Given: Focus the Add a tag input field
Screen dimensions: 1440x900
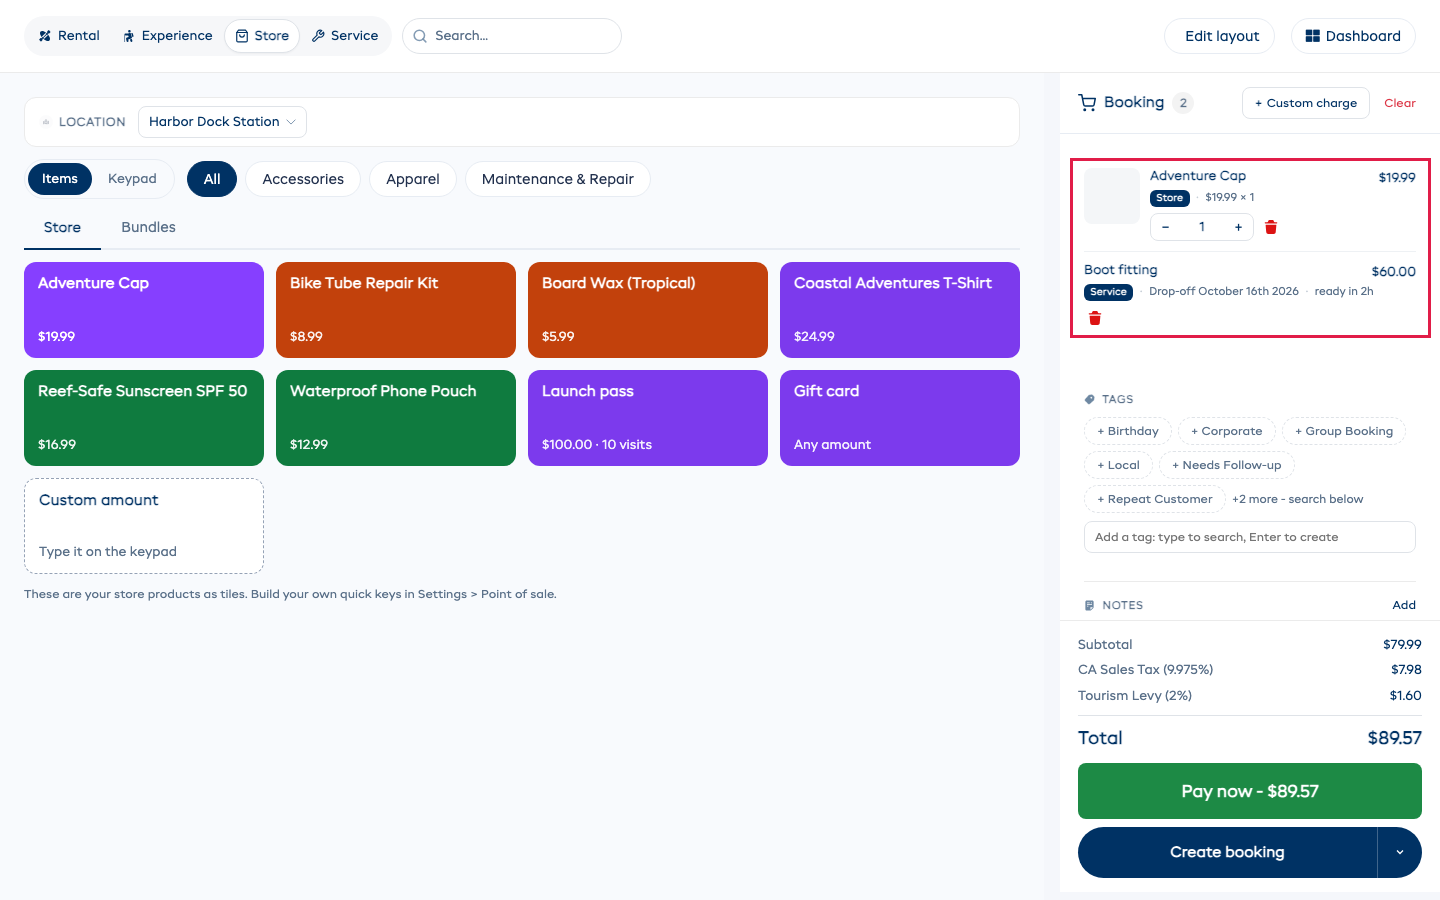Looking at the screenshot, I should coord(1250,537).
